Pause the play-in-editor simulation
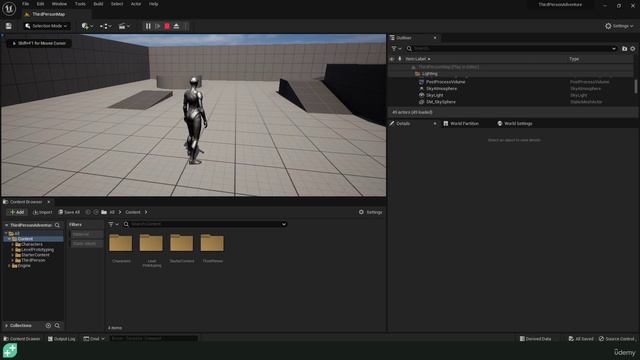 [x=148, y=26]
